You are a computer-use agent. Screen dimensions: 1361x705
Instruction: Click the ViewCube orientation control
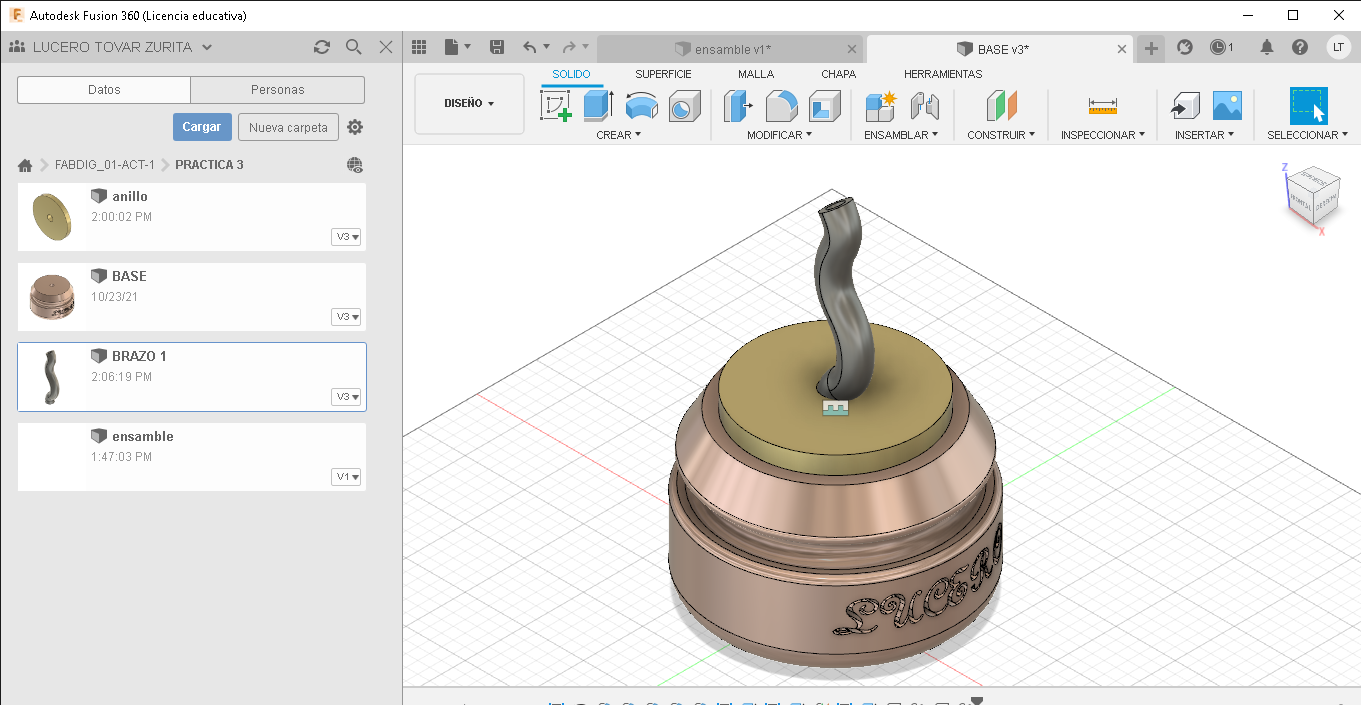[x=1311, y=198]
